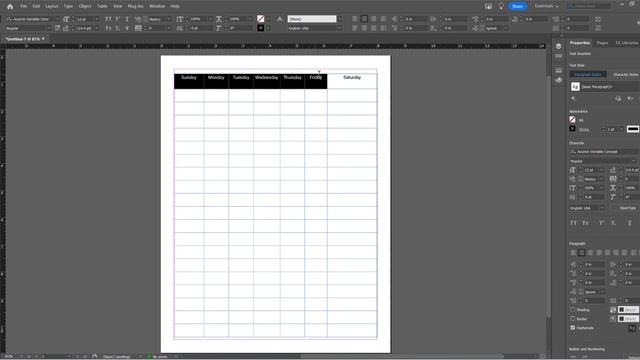
Task: Open the kerning Metrics dropdown in Control bar
Action: pos(169,19)
